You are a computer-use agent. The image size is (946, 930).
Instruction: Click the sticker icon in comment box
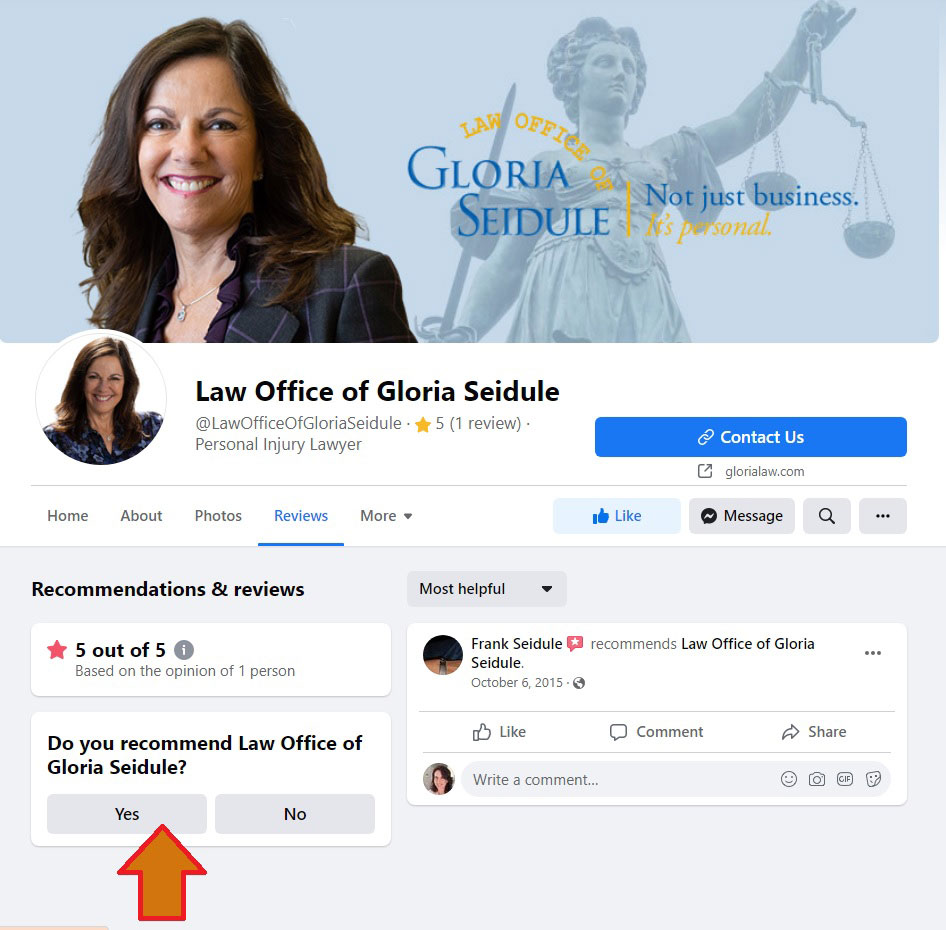(x=873, y=779)
